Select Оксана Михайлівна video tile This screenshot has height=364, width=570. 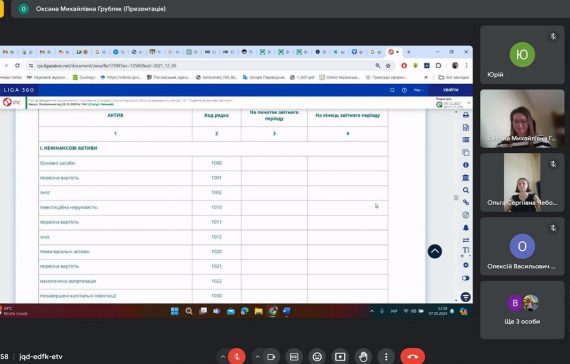coord(522,119)
